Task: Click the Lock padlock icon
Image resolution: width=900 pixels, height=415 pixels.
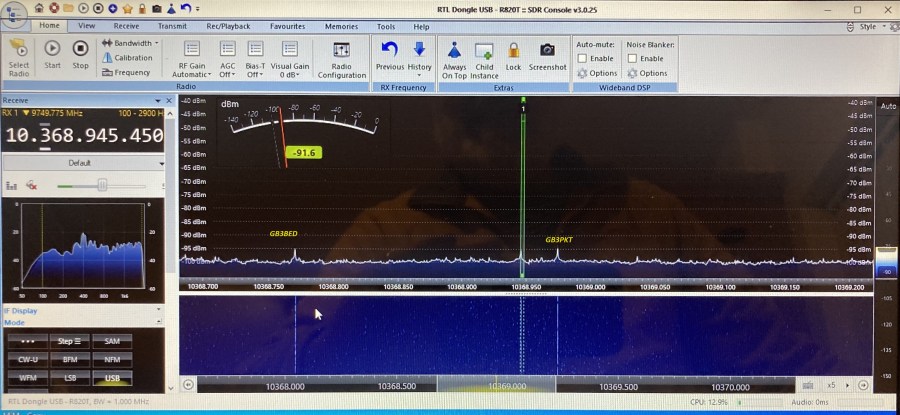Action: coord(513,54)
